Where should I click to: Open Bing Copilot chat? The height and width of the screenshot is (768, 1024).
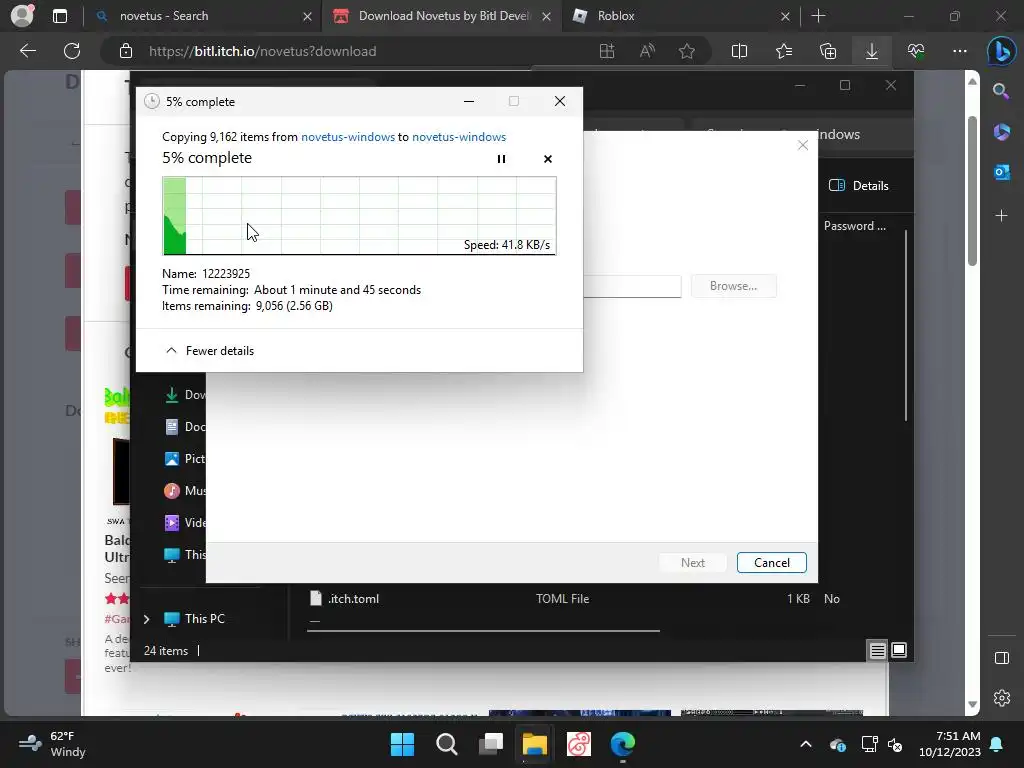tap(1001, 51)
